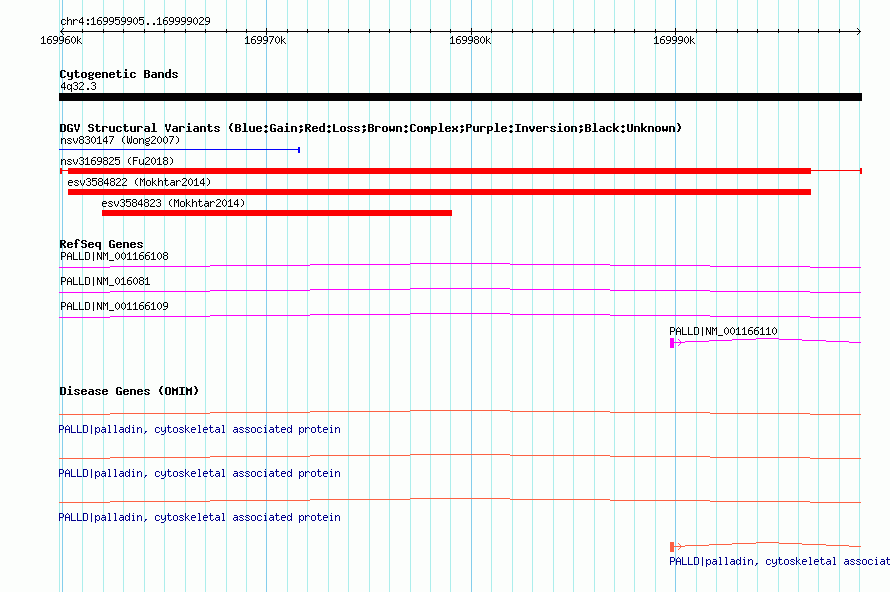Click the NM_001166110 magenta exon start marker

point(672,343)
